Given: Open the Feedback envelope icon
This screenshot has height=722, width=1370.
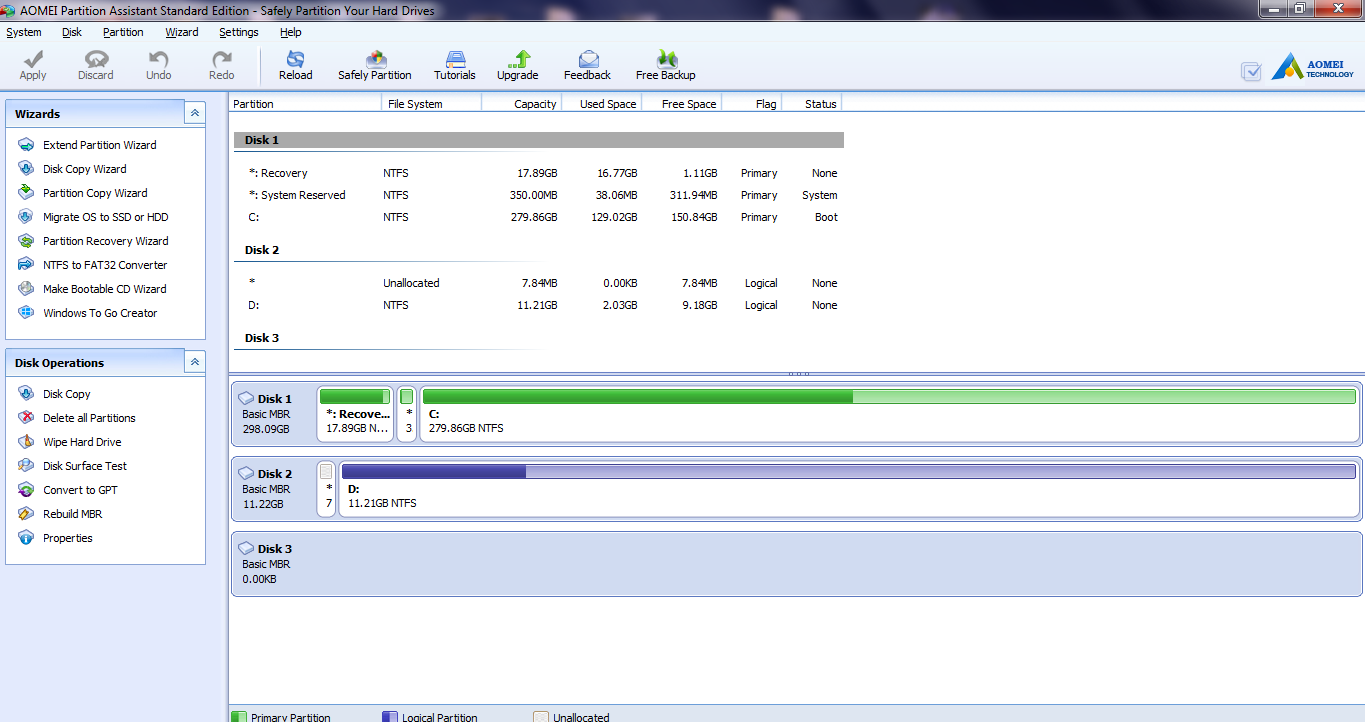Looking at the screenshot, I should 588,59.
